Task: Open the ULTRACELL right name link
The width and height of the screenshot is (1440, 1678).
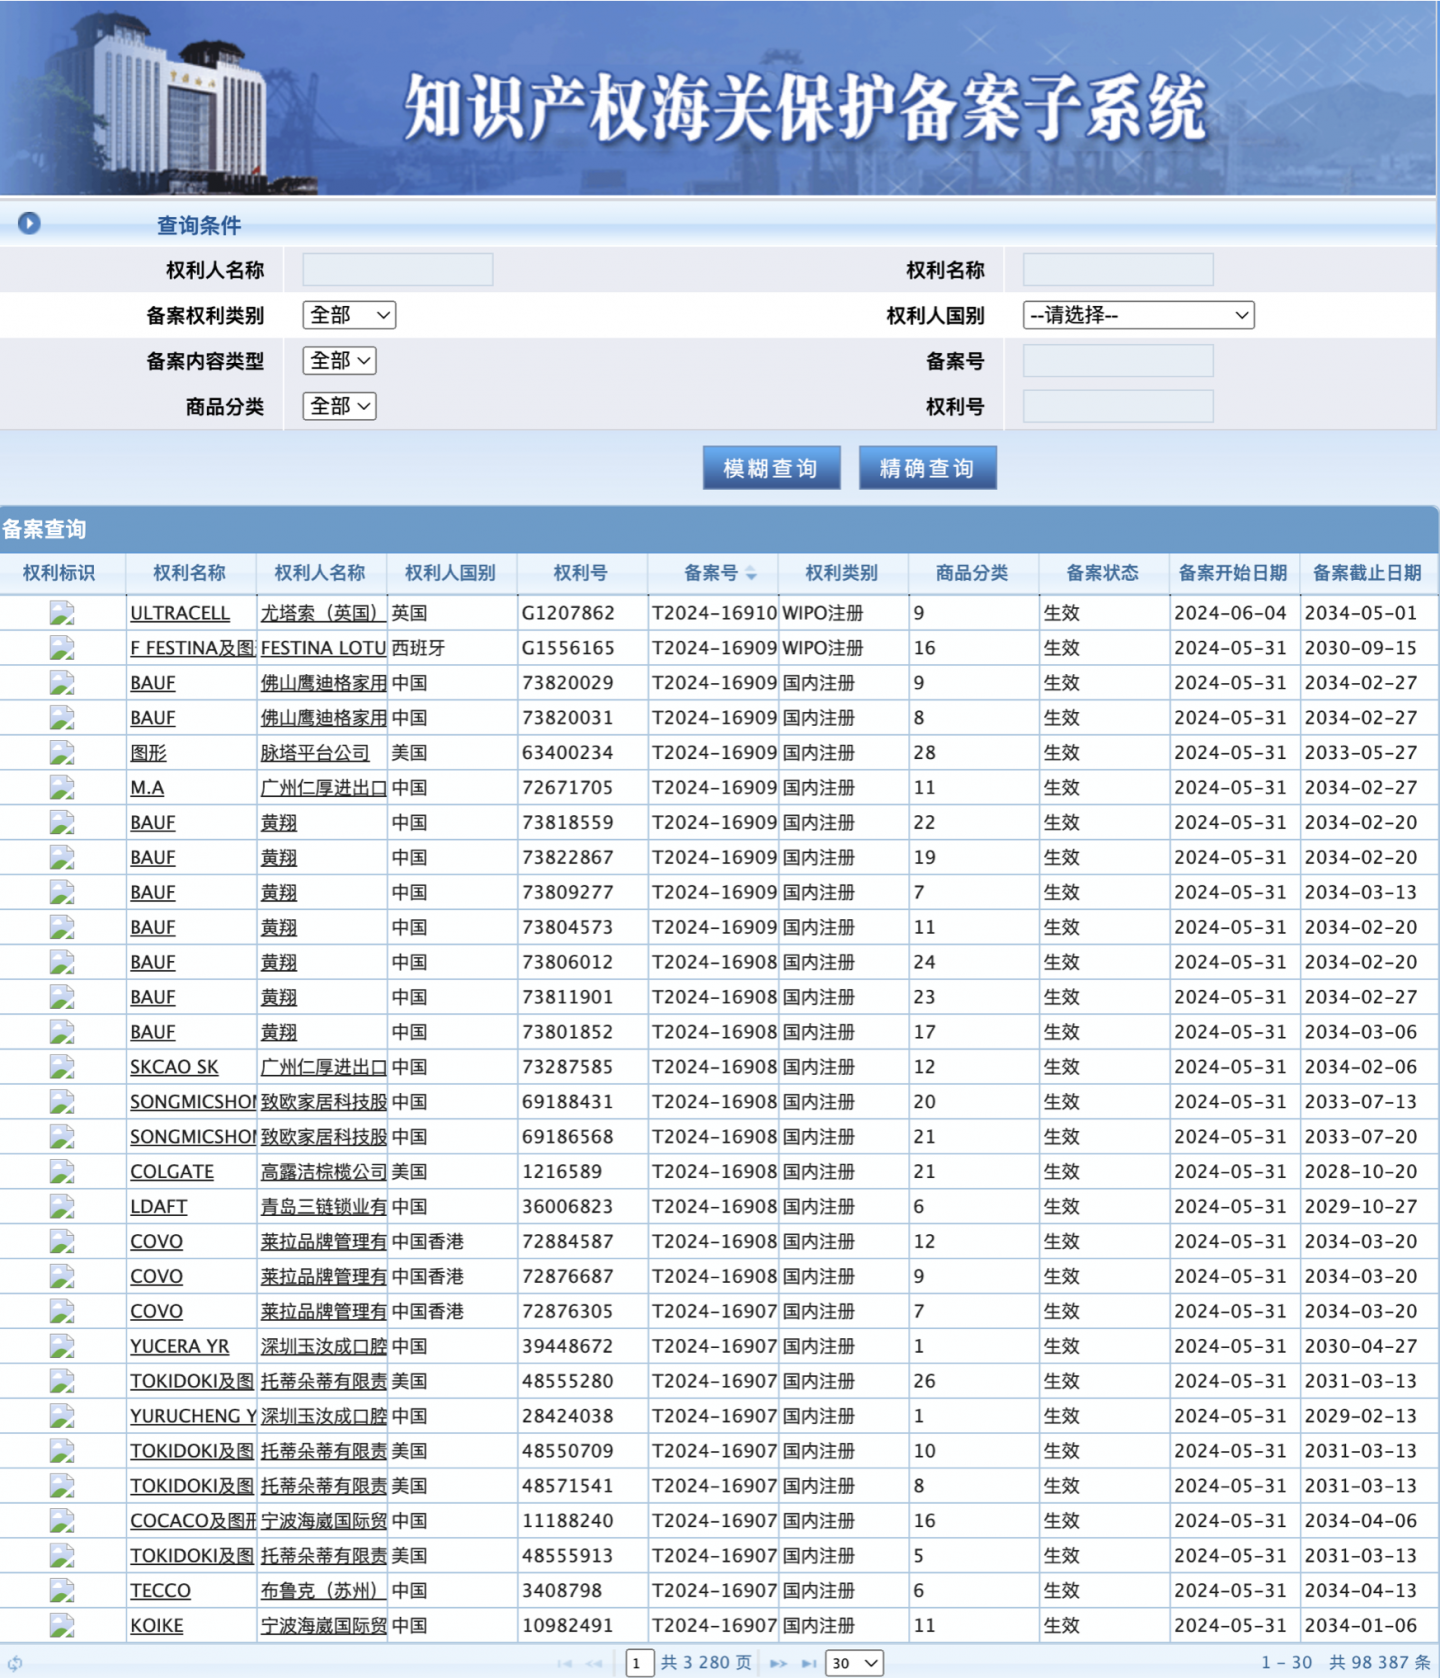Action: tap(180, 613)
